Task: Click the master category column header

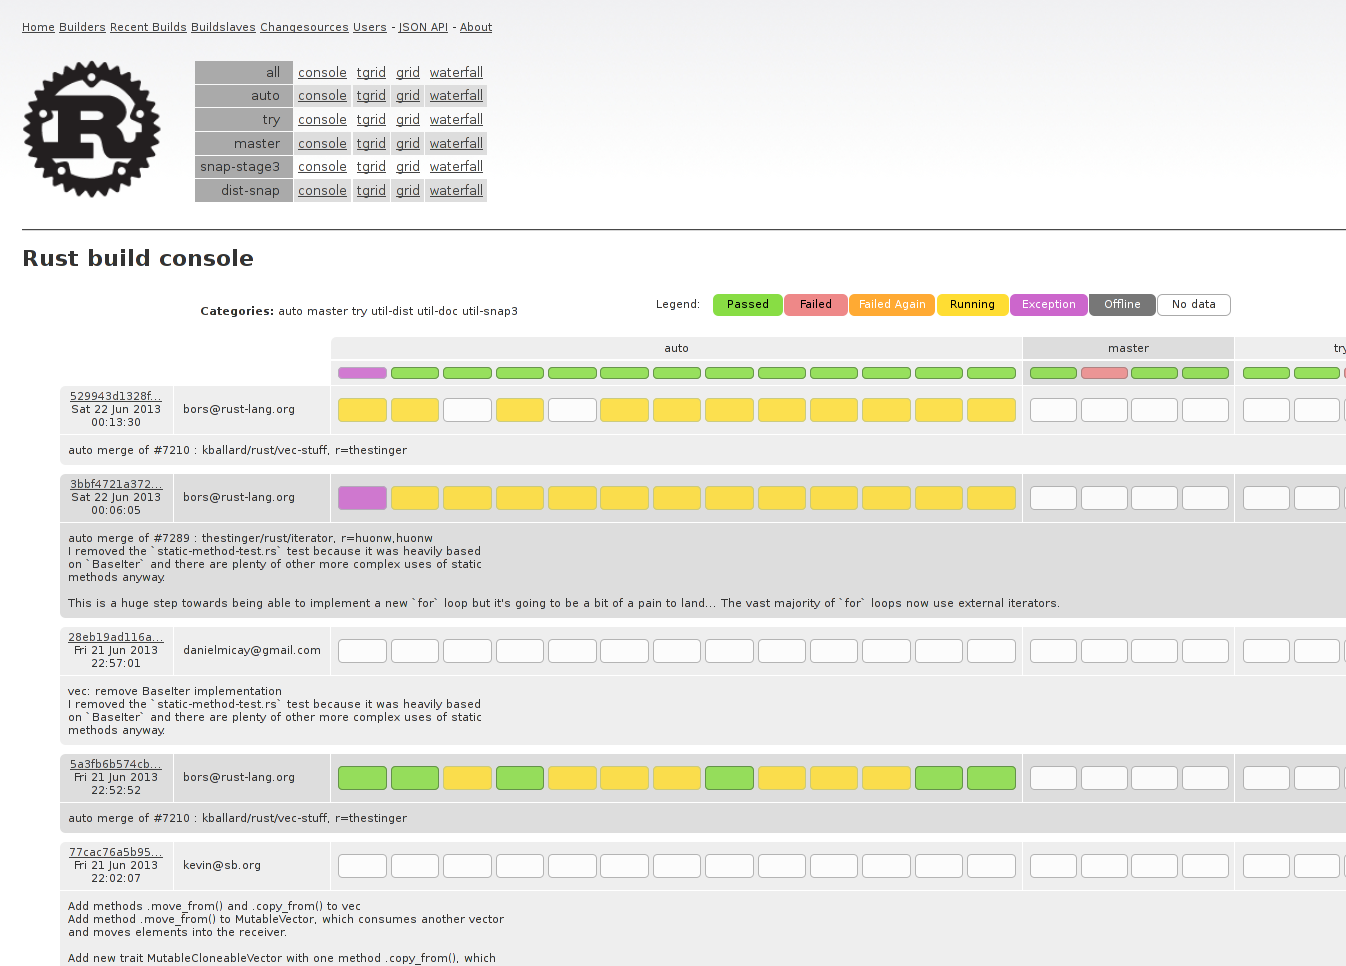Action: tap(1128, 348)
